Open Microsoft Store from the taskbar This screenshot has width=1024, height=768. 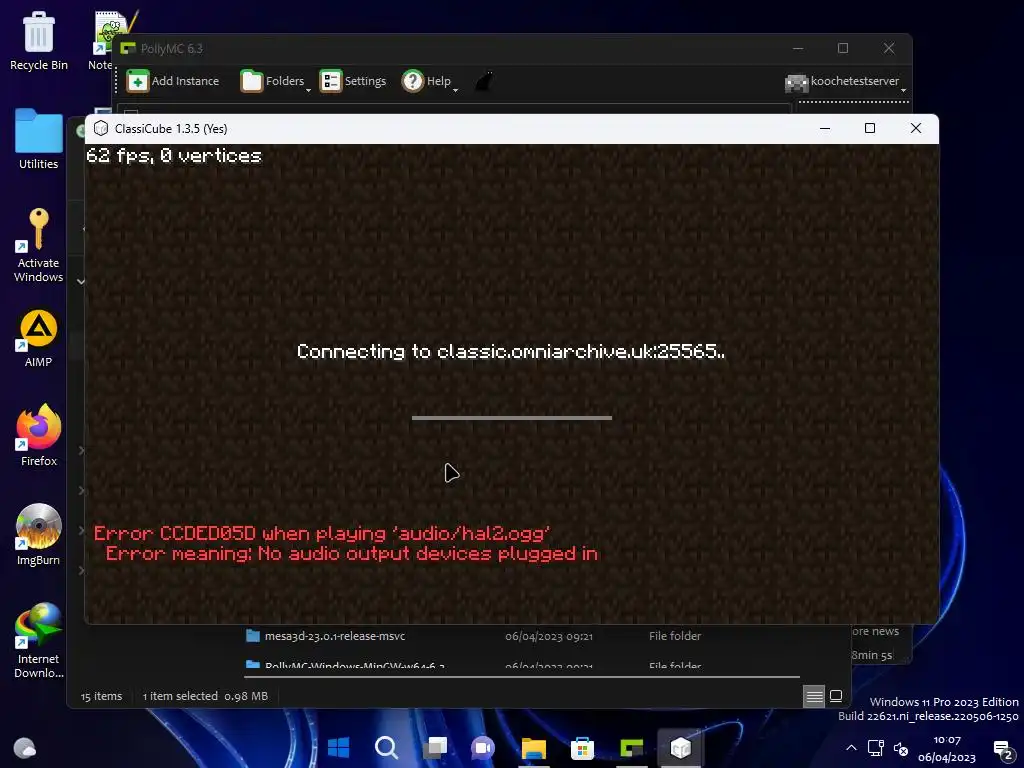point(582,748)
